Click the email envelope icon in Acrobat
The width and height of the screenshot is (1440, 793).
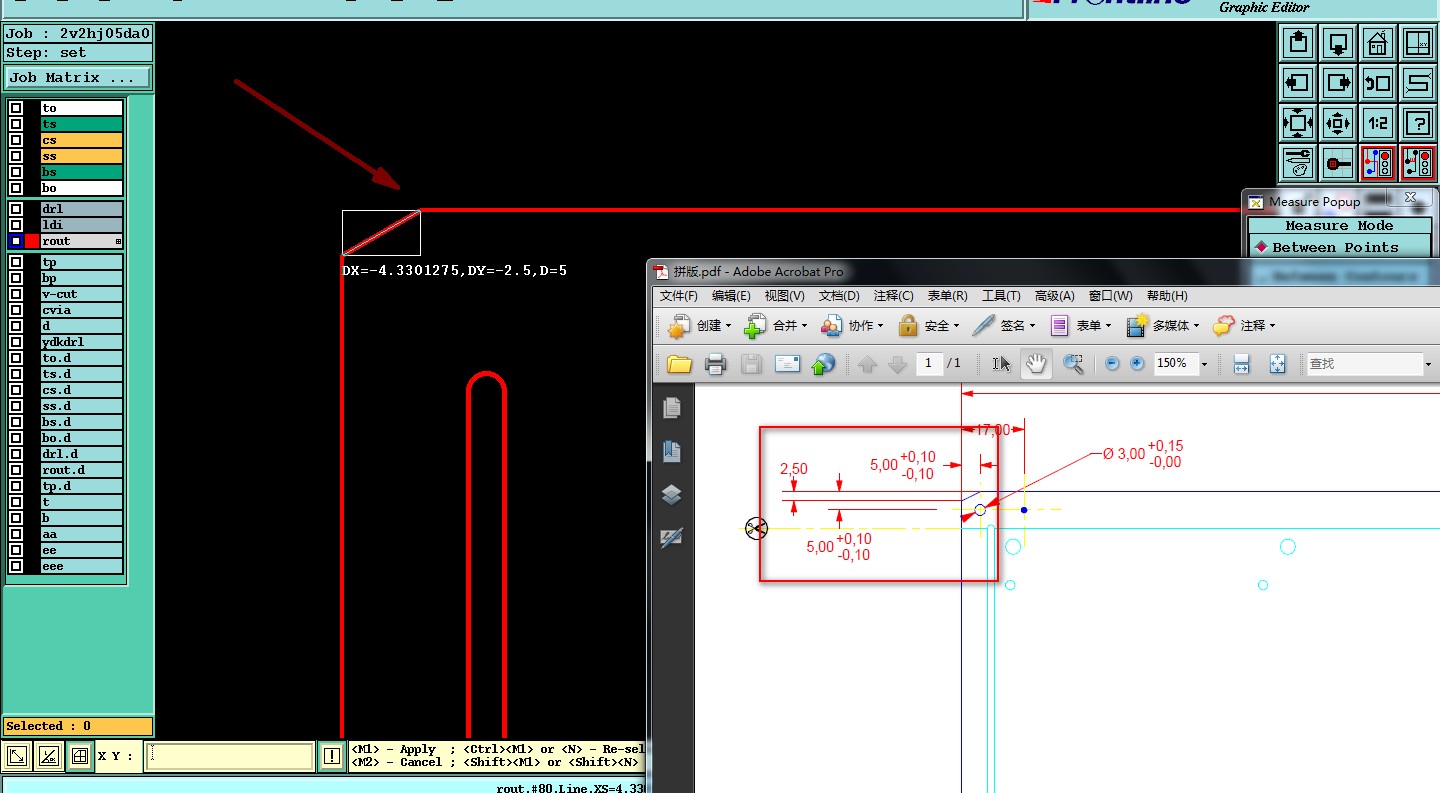pyautogui.click(x=788, y=364)
